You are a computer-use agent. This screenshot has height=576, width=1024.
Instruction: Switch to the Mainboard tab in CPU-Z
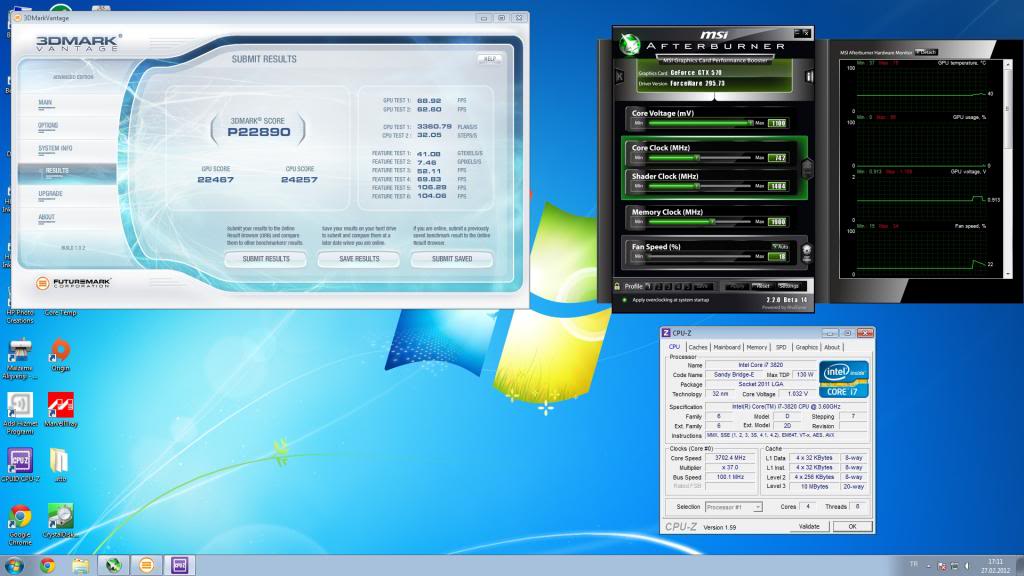click(x=727, y=347)
